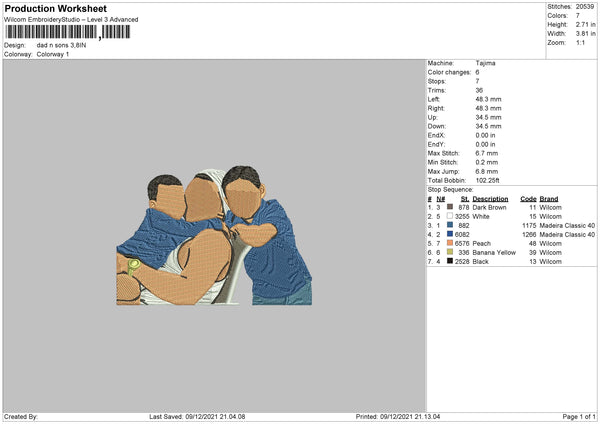The image size is (600, 424).
Task: Click code 1175 in row 3
Action: click(x=529, y=225)
